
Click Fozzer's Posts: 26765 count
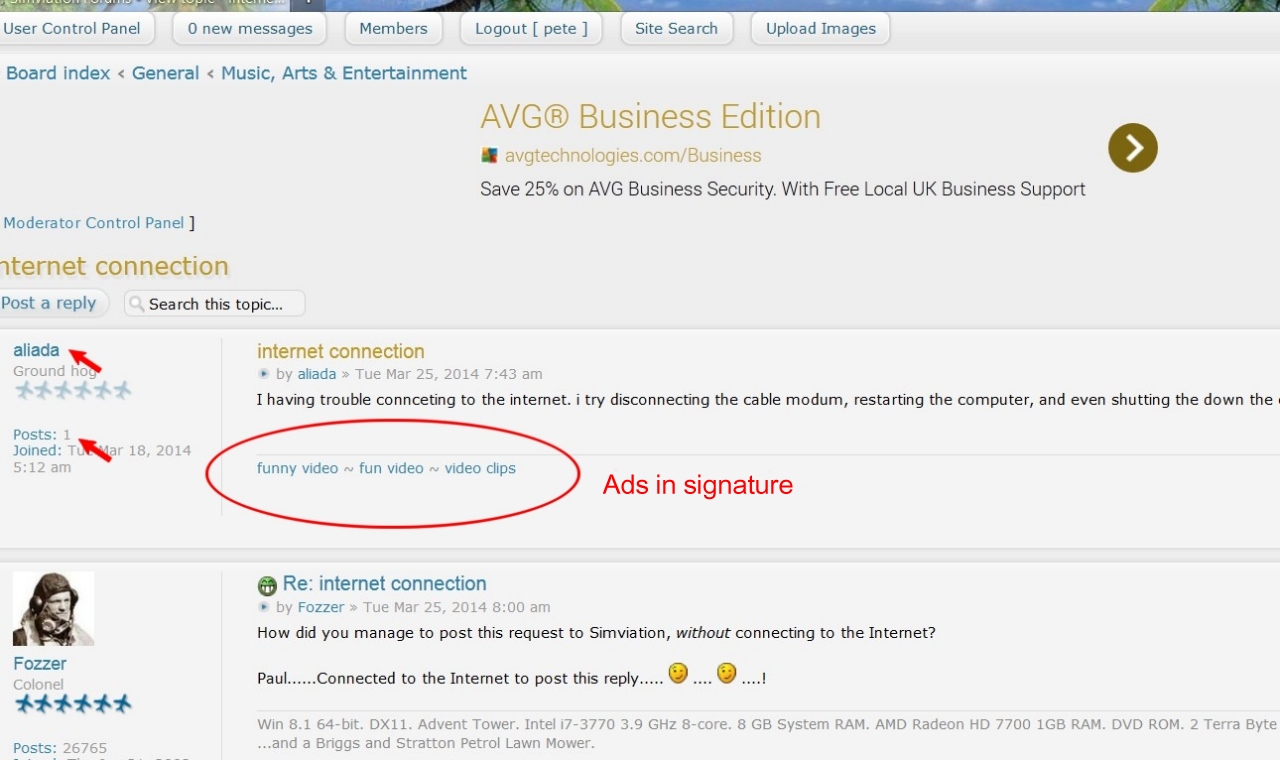click(x=60, y=748)
